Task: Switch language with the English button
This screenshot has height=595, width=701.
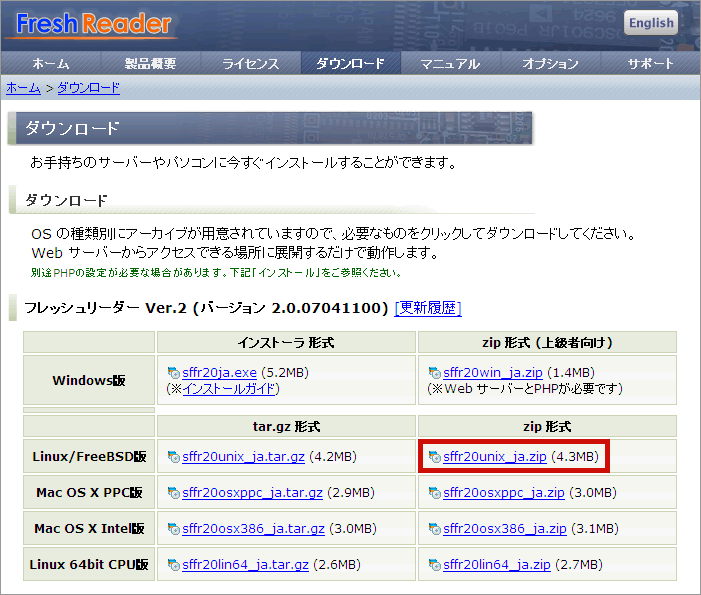Action: click(x=651, y=23)
